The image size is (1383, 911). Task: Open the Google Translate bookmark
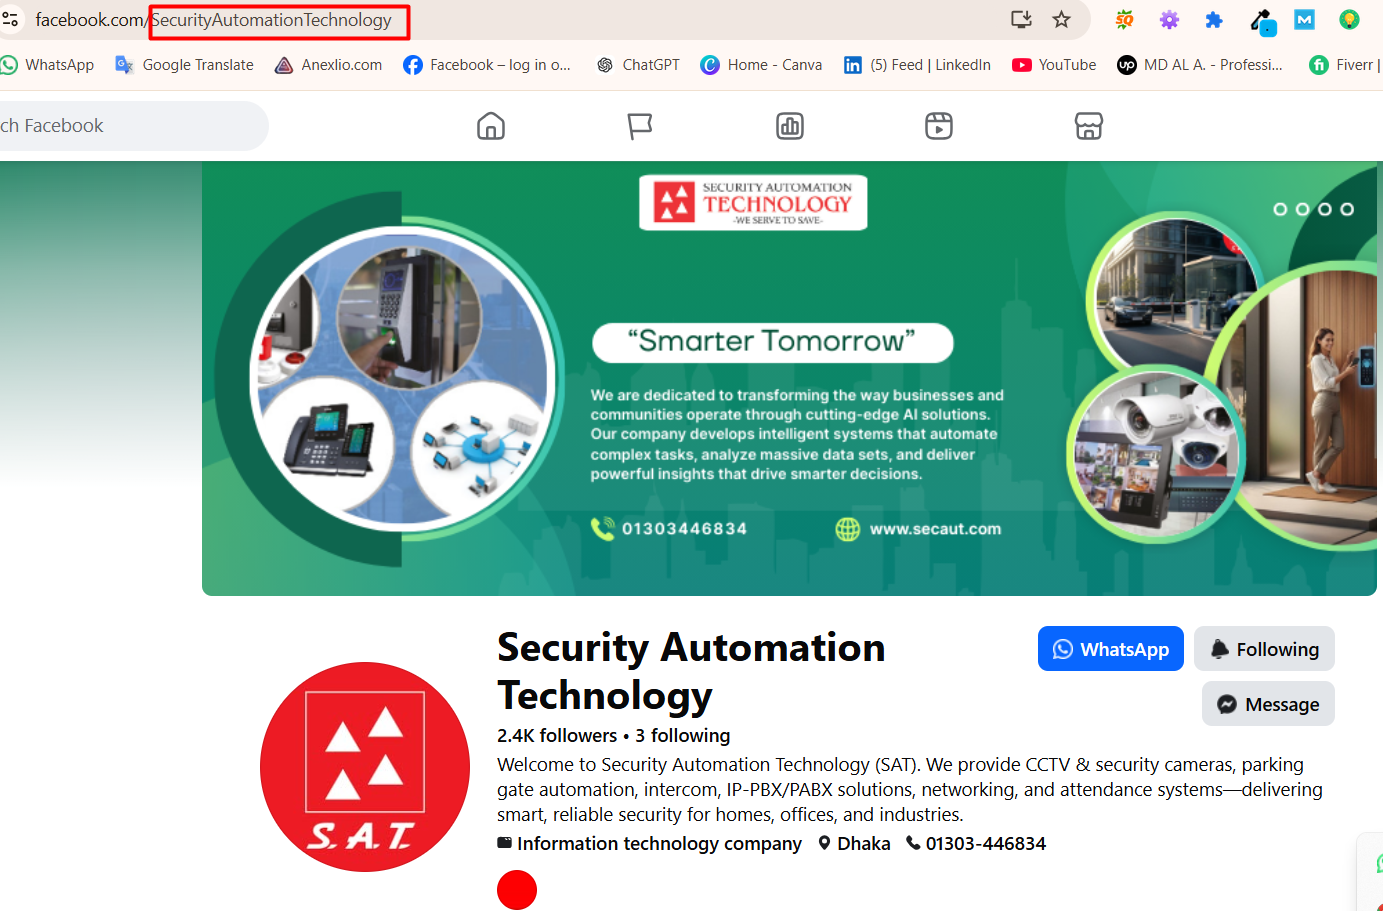pyautogui.click(x=185, y=65)
